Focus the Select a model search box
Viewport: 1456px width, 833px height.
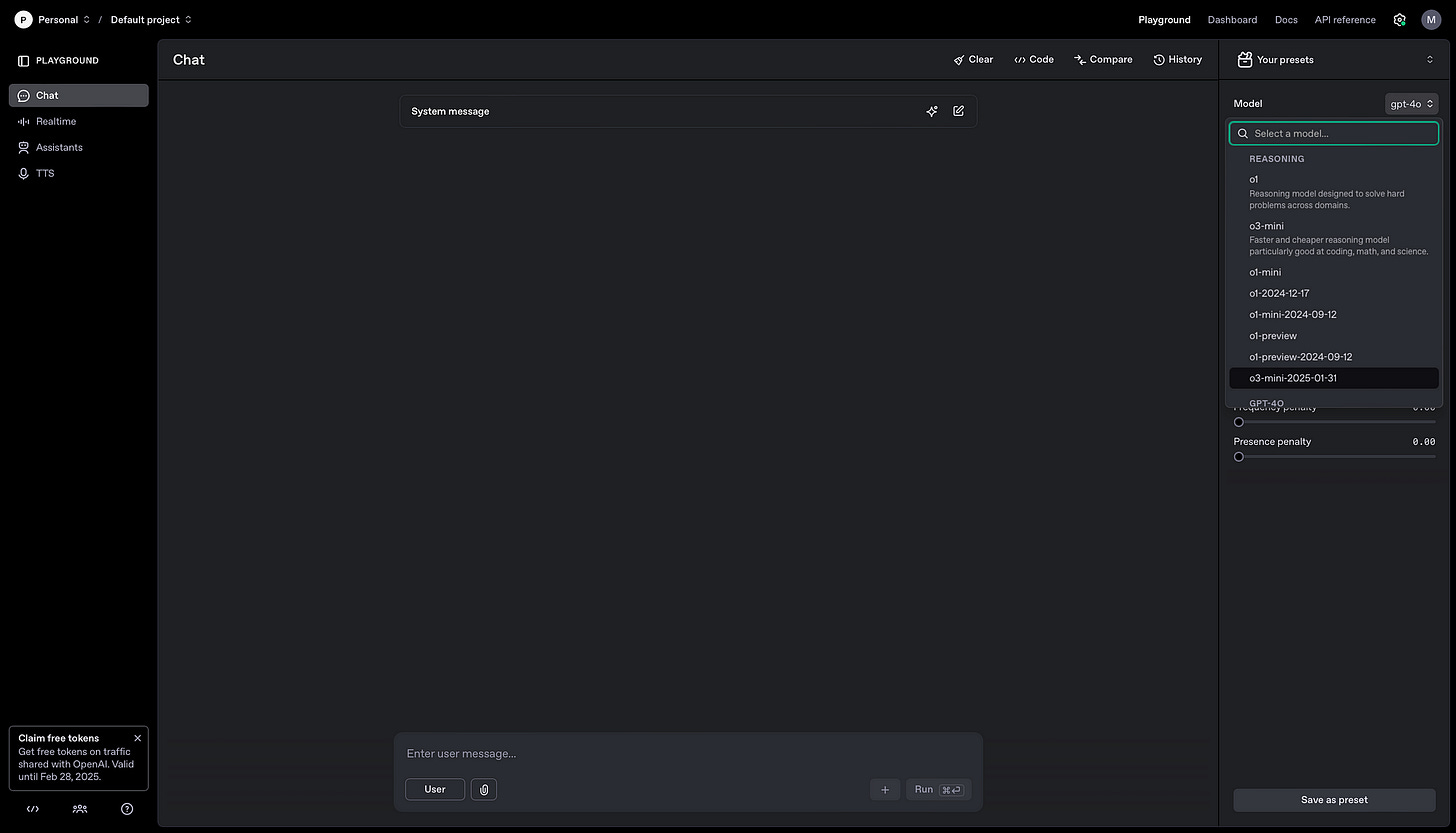[1334, 133]
